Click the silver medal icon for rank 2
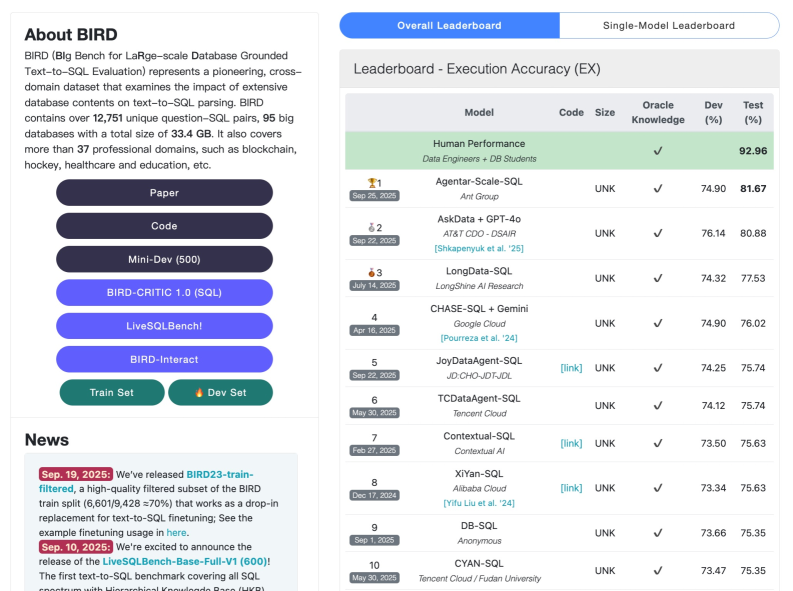Image resolution: width=793 pixels, height=591 pixels. (x=372, y=228)
